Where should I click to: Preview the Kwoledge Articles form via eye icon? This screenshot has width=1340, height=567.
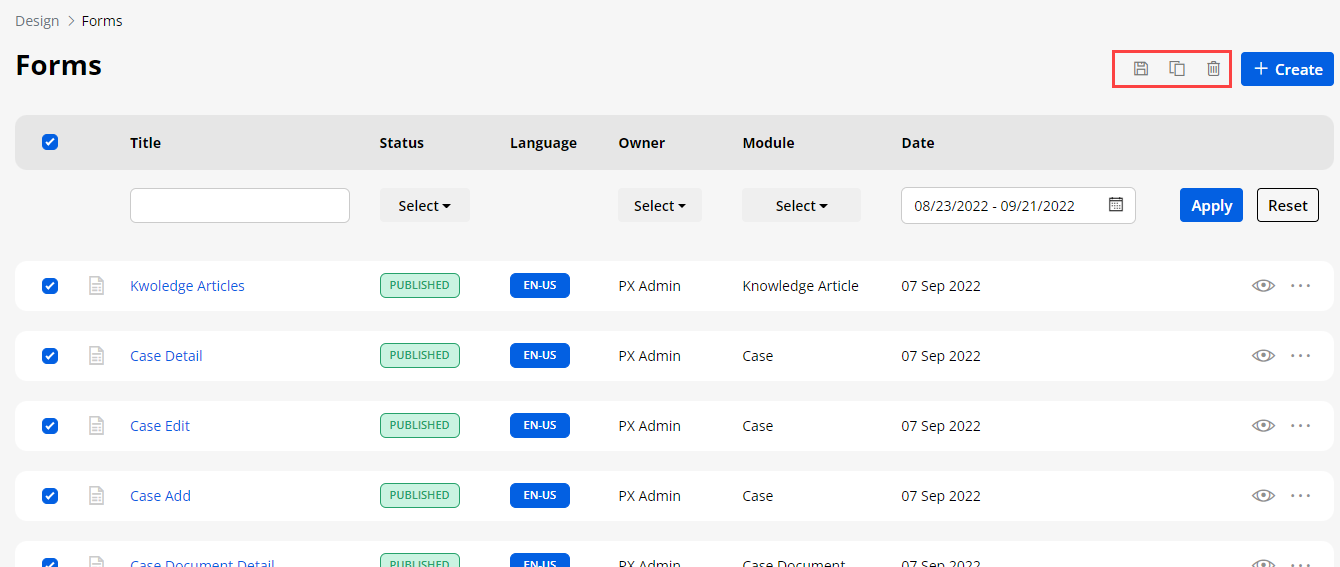1263,286
